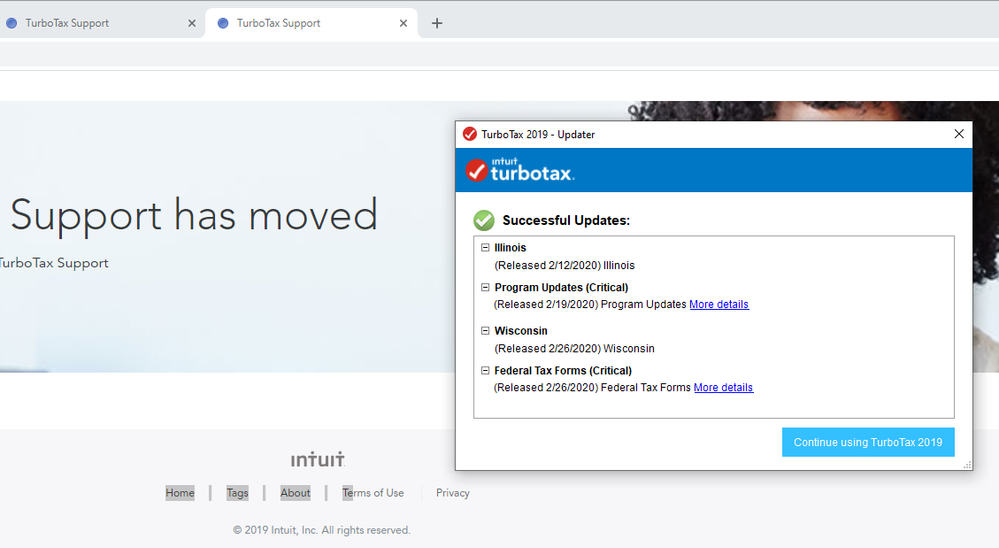Collapse the Federal Tax Forms (Critical) entry
Screen dimensions: 999x548
(485, 370)
